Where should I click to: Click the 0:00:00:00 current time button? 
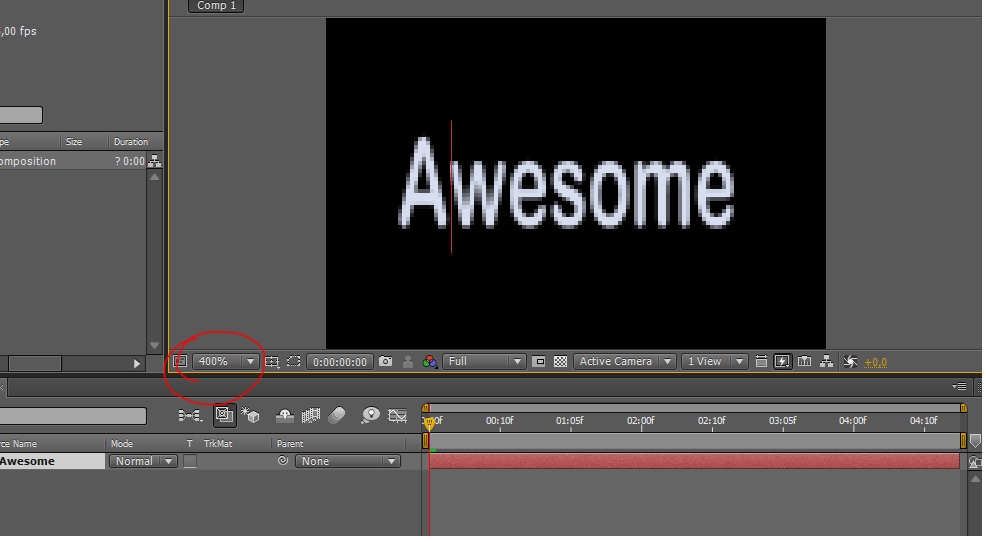(x=340, y=362)
